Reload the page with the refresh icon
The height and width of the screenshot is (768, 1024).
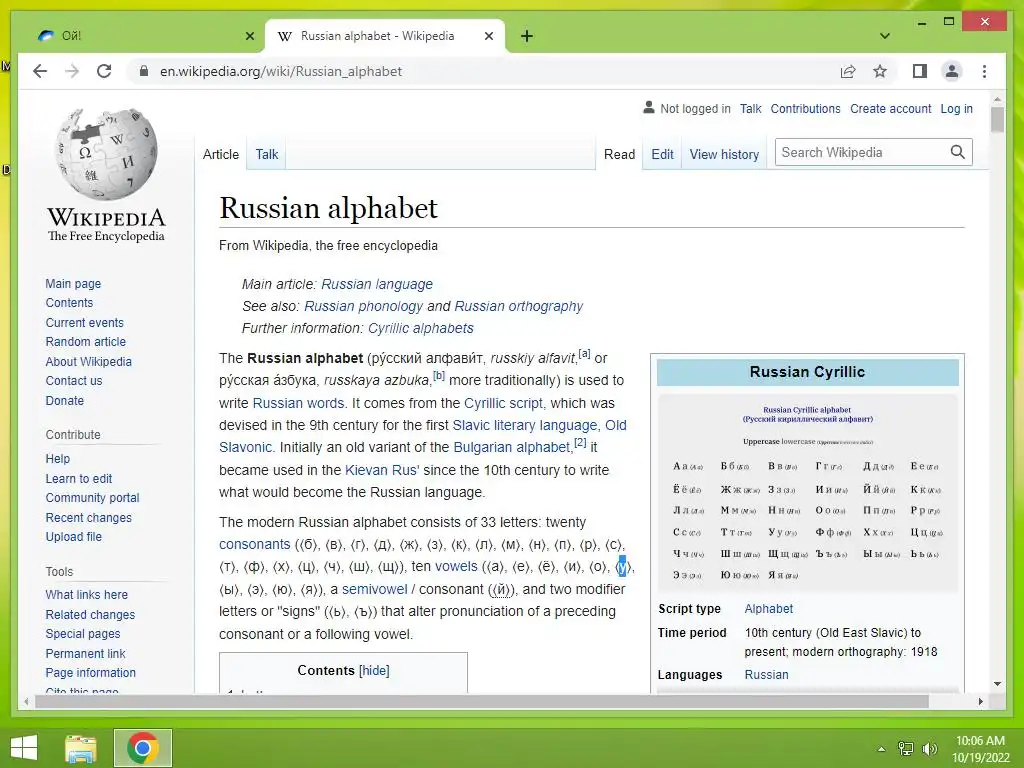(x=104, y=71)
